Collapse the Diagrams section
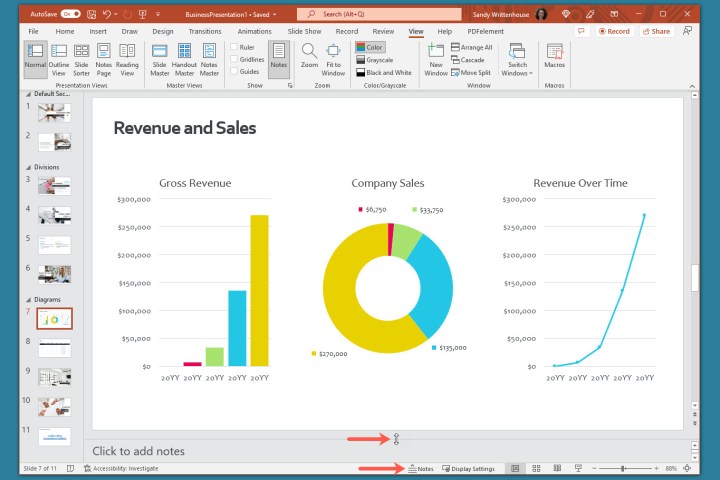Screen dimensions: 720x480 click(28, 299)
